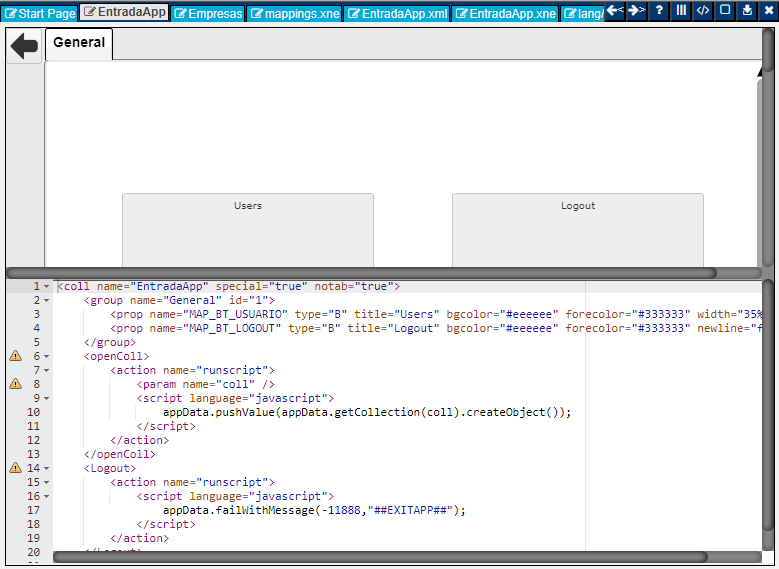This screenshot has width=779, height=569.
Task: Collapse line 2 group fold arrow
Action: pos(47,301)
